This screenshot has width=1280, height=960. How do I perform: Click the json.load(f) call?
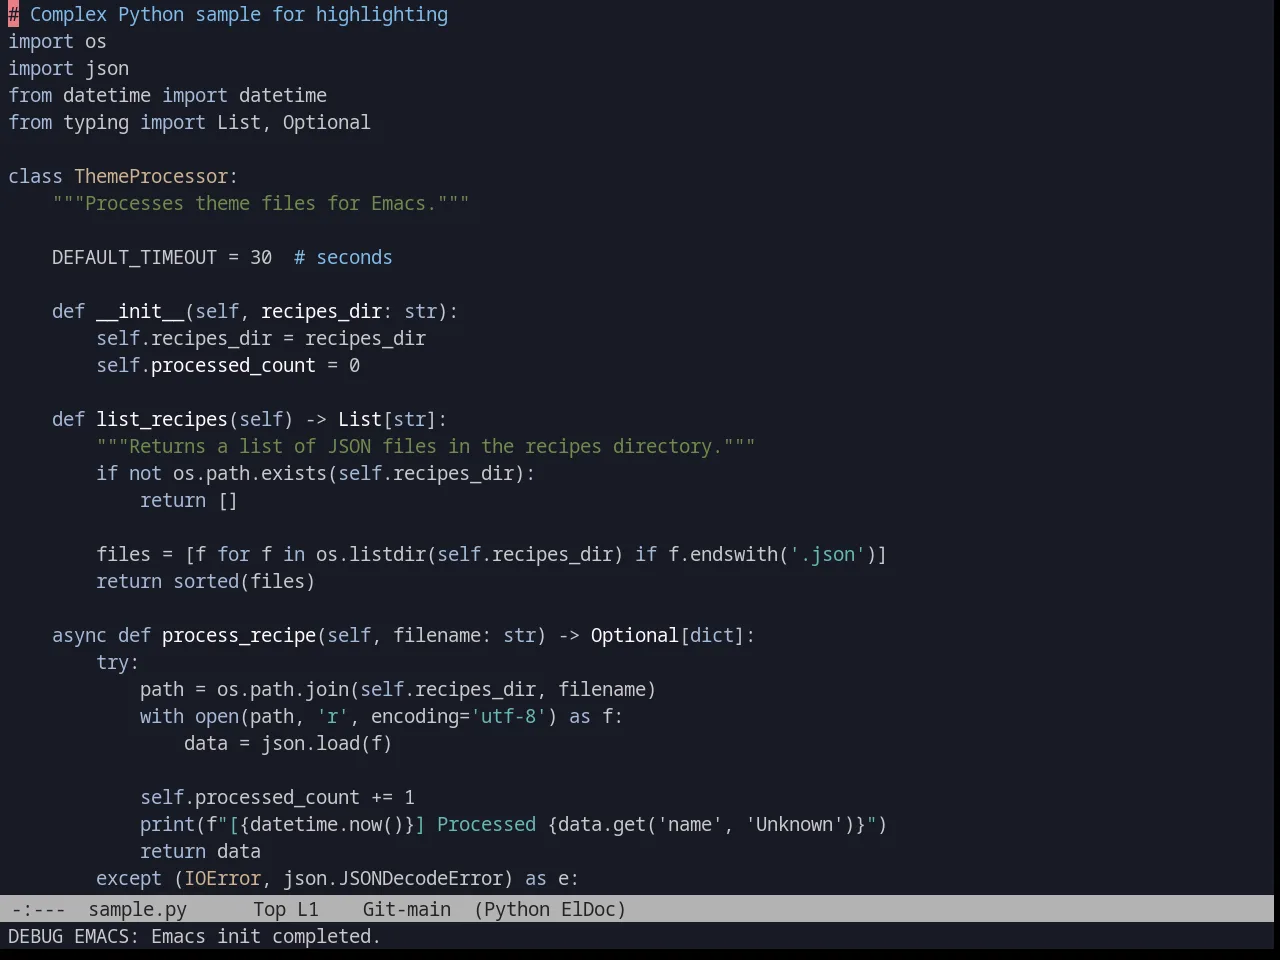pos(327,743)
